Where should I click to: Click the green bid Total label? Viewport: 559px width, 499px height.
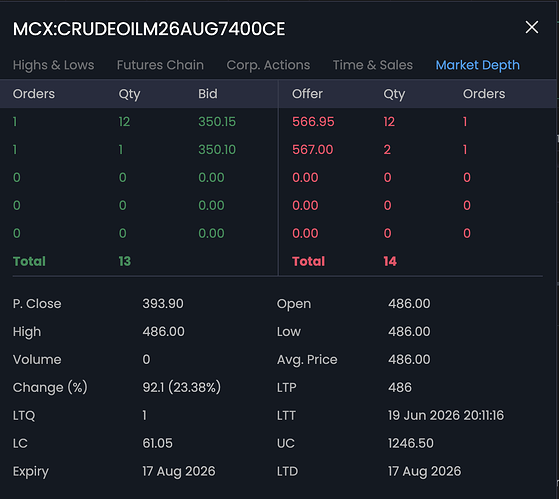29,261
